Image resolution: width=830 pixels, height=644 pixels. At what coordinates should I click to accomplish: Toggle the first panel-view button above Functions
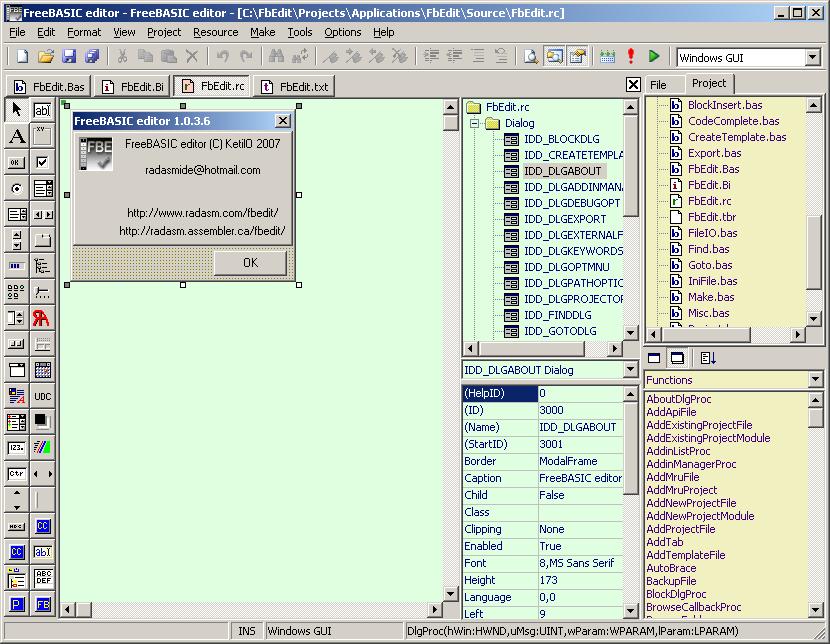tap(654, 358)
